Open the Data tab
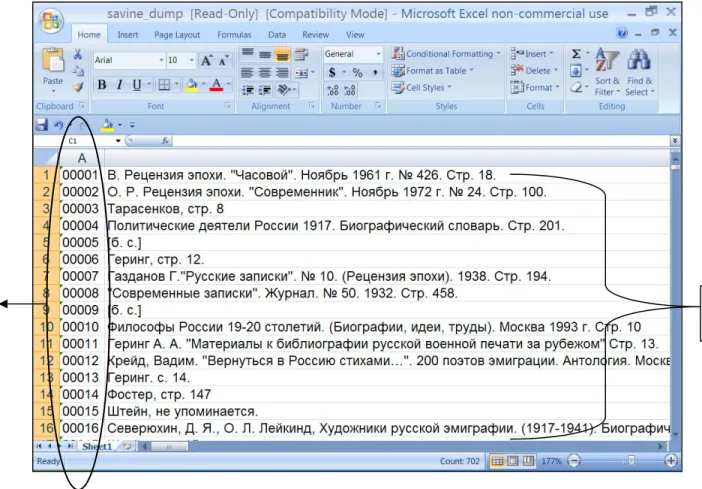 (x=277, y=34)
